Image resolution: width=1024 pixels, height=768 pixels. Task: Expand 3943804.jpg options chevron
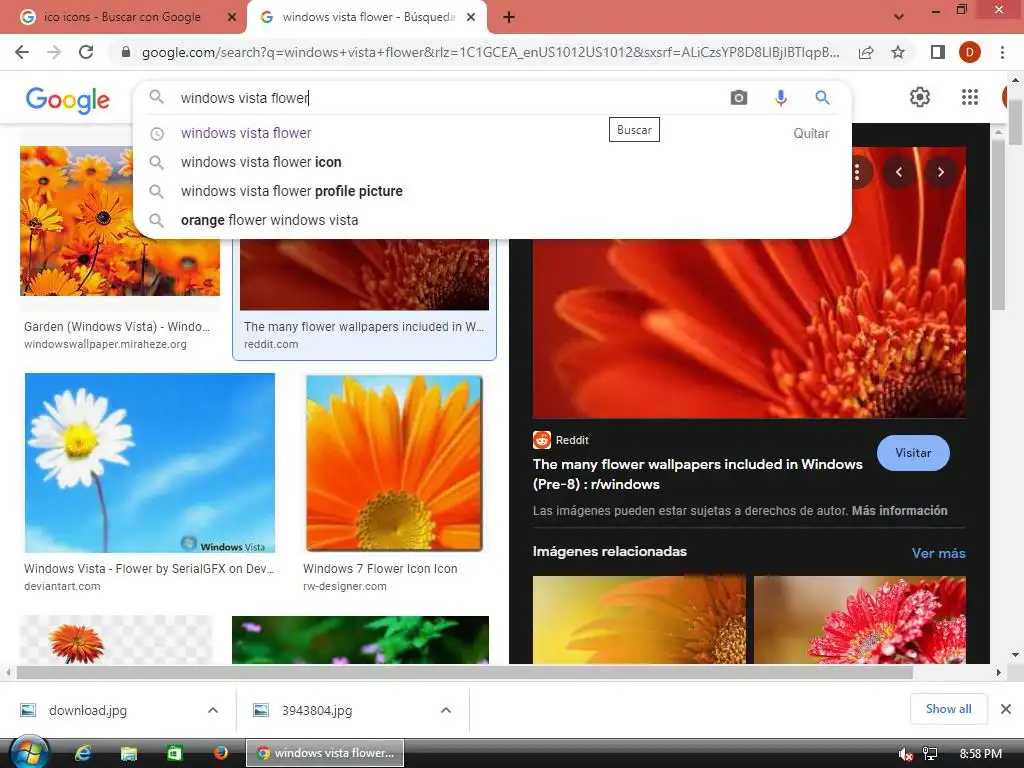(x=446, y=710)
